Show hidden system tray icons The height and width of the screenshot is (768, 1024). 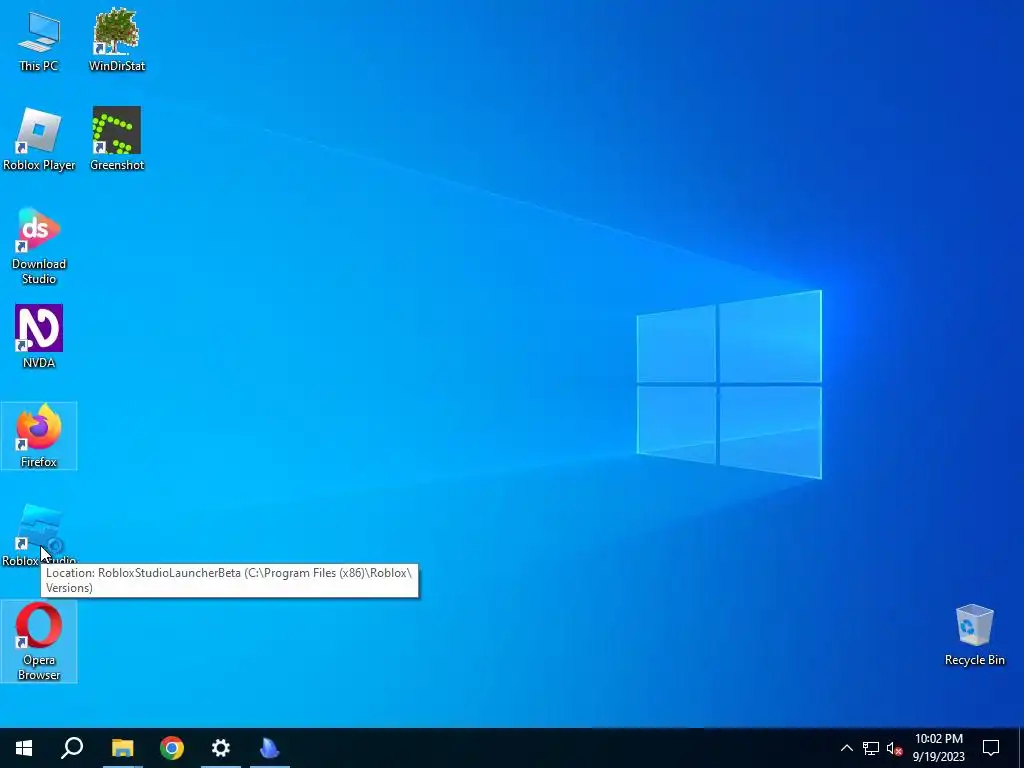click(x=846, y=748)
